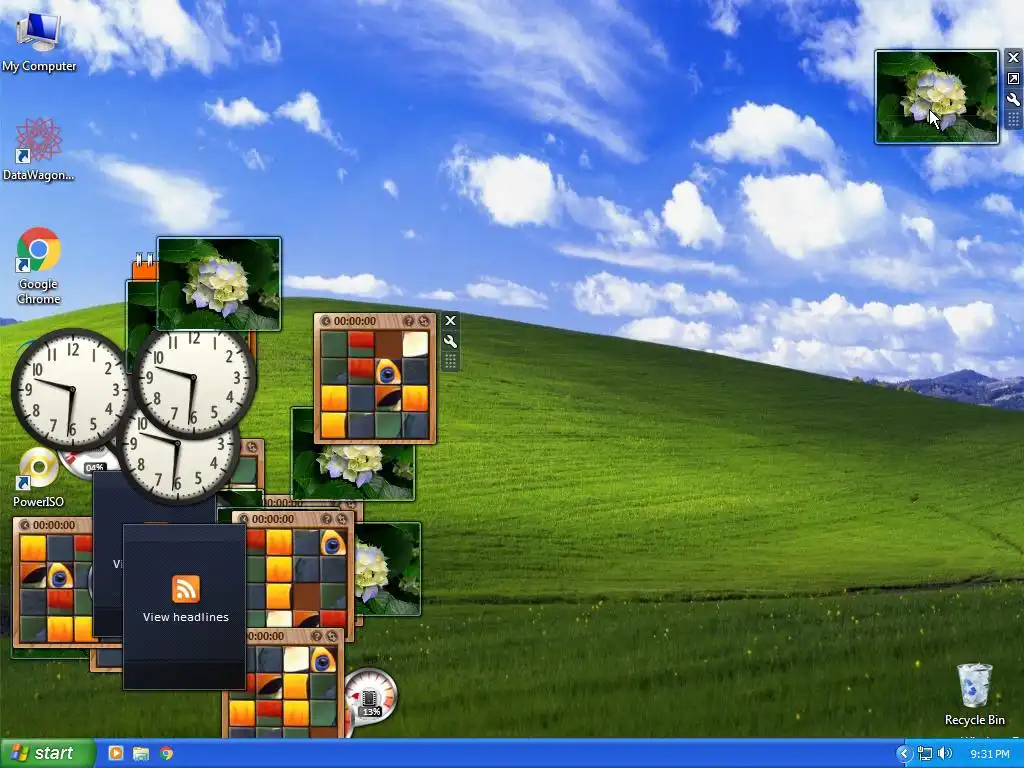Open the PowerISO desktop shortcut

click(x=39, y=477)
